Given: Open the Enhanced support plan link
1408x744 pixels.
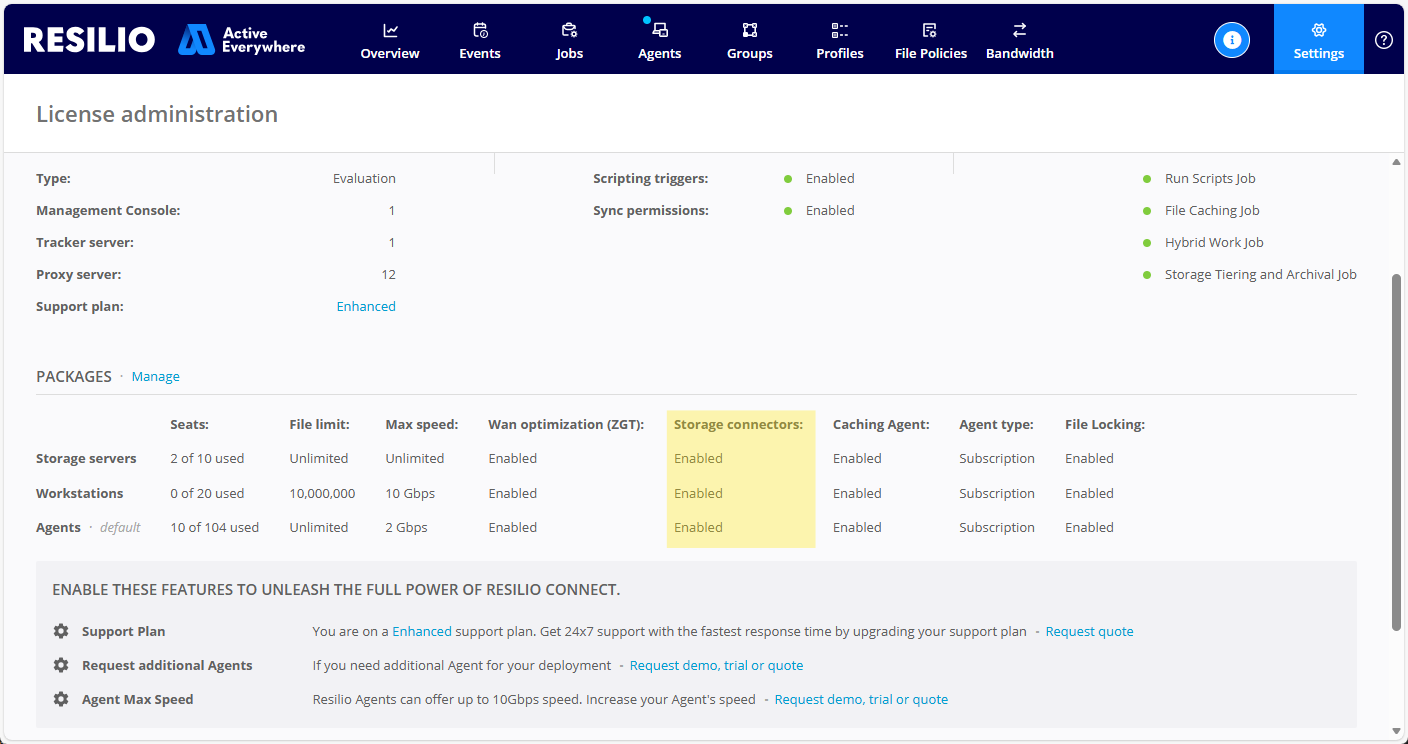Looking at the screenshot, I should pos(366,307).
